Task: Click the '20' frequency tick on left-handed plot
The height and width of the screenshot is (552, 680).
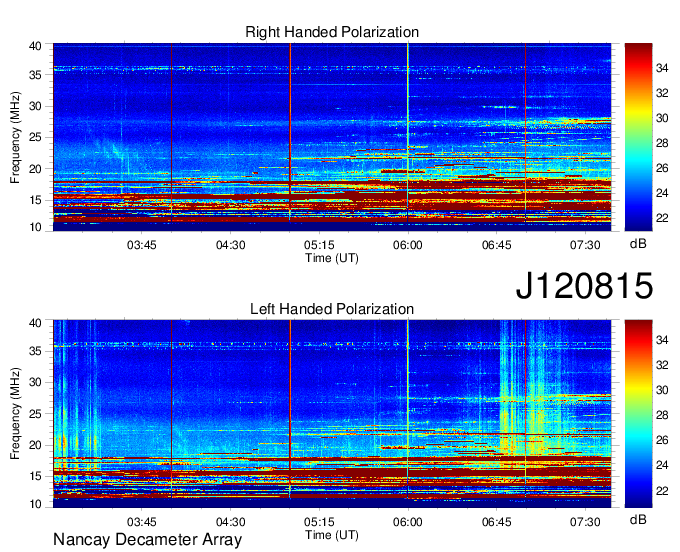Action: 35,445
